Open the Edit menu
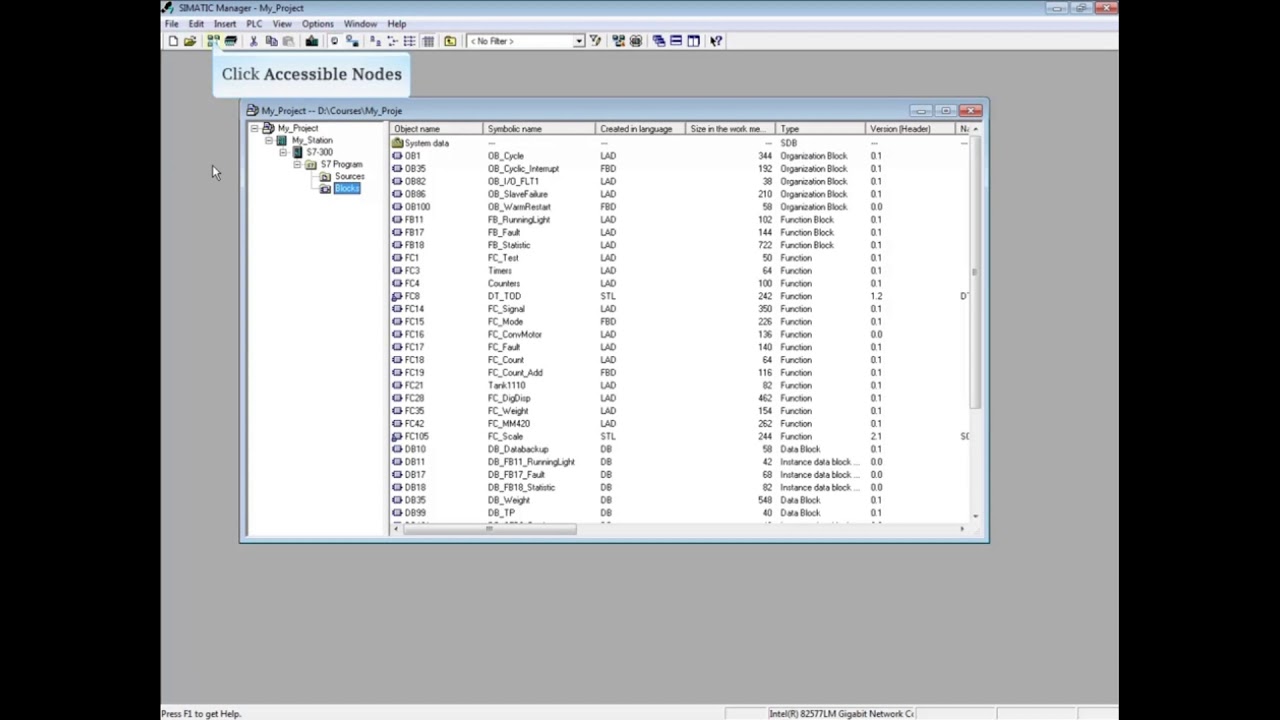1280x720 pixels. (x=196, y=24)
